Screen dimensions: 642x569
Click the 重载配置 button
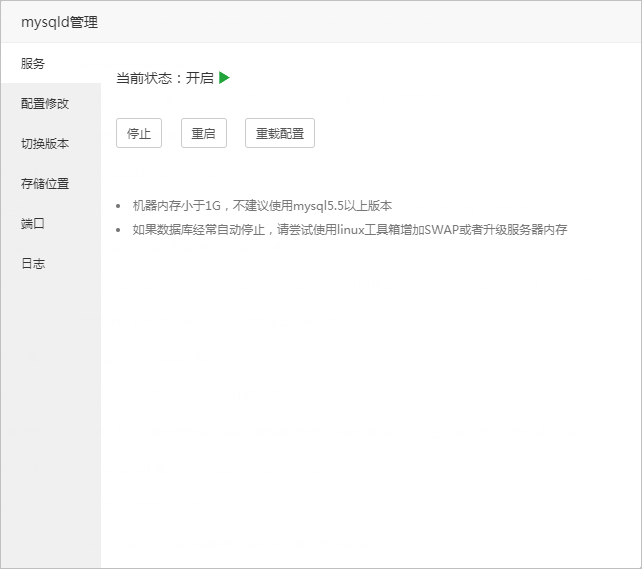(x=279, y=133)
